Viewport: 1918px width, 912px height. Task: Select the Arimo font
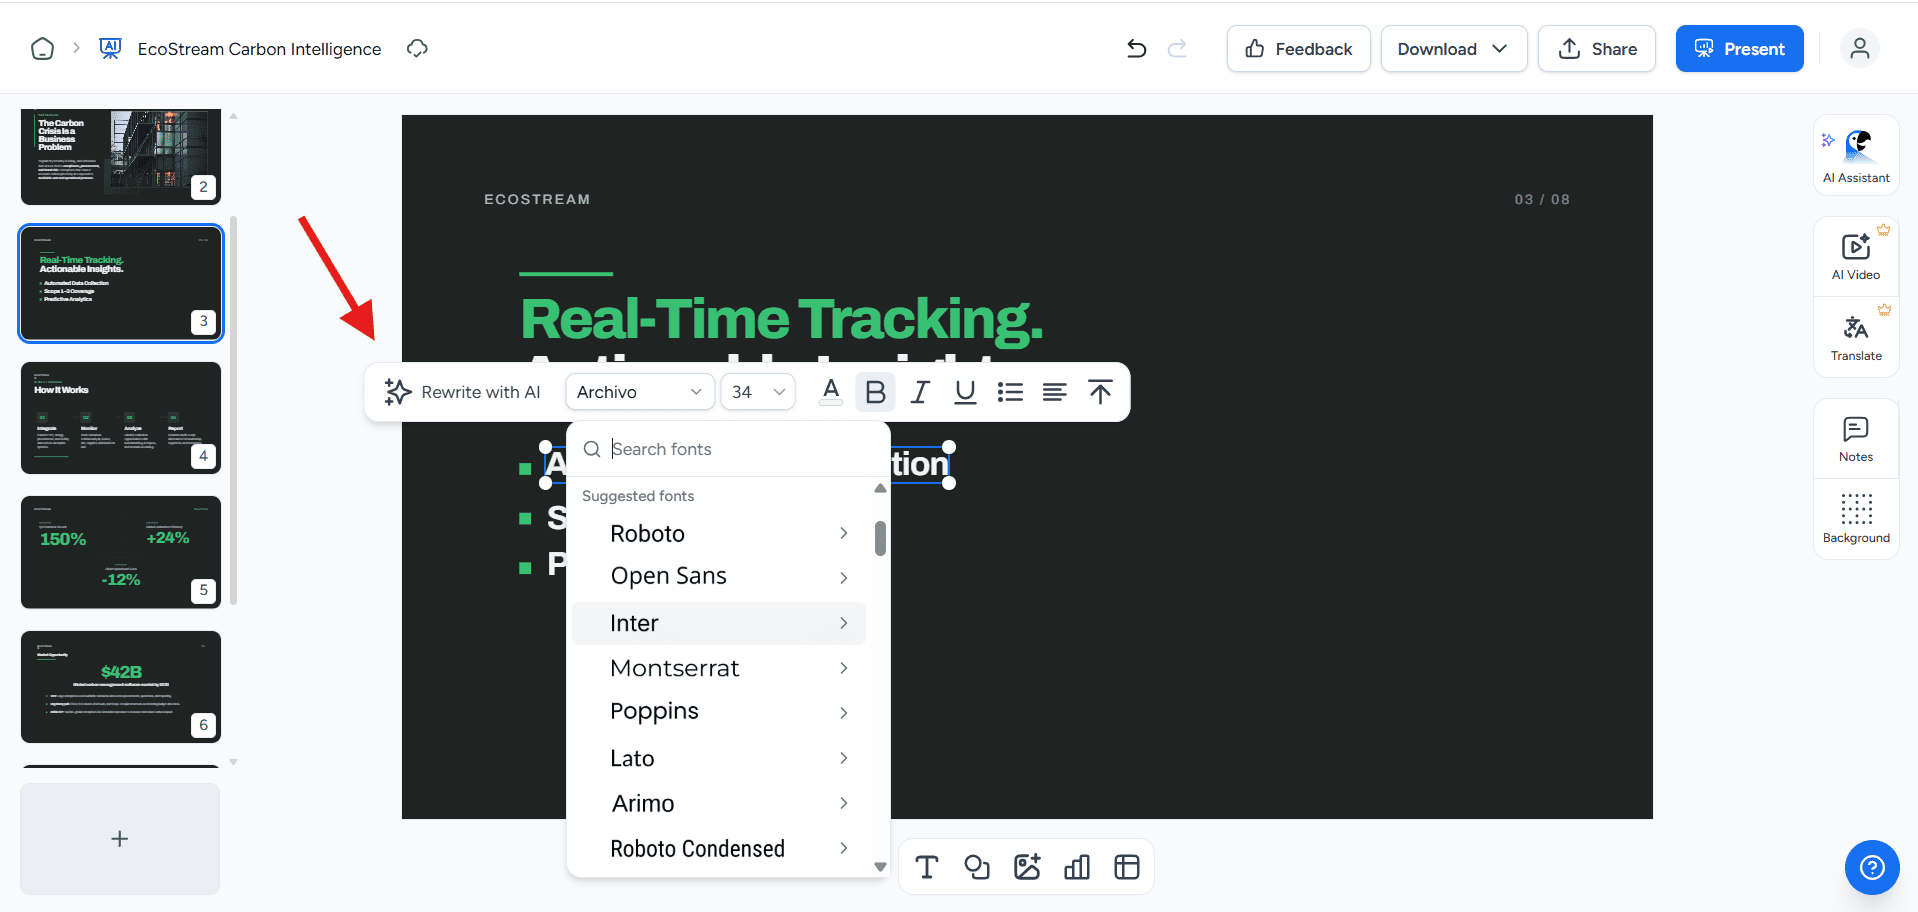tap(718, 803)
